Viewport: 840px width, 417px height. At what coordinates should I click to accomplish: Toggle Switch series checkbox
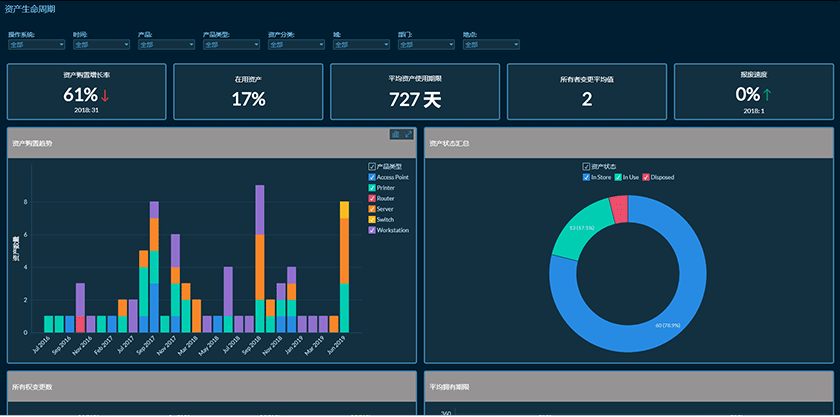coord(372,220)
